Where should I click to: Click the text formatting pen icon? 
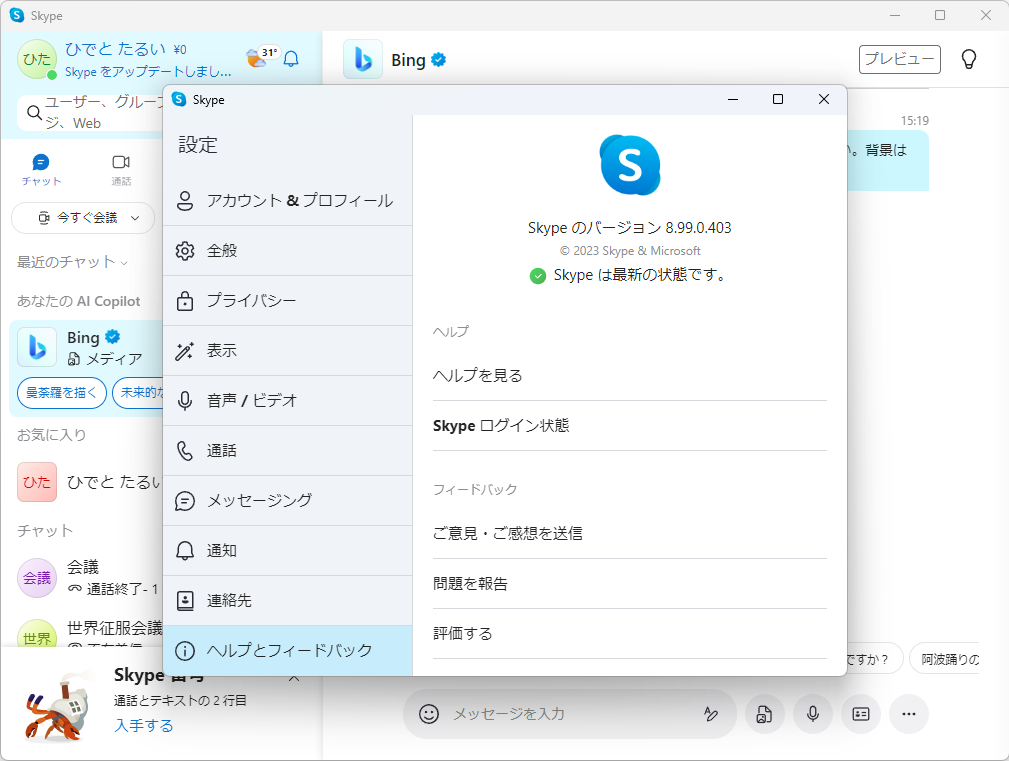tap(712, 714)
